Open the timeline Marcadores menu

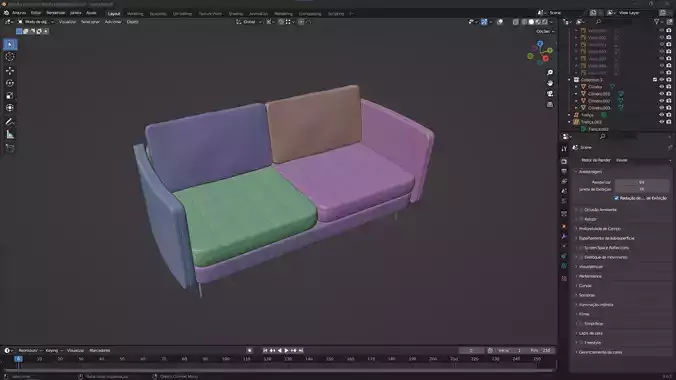tap(100, 350)
